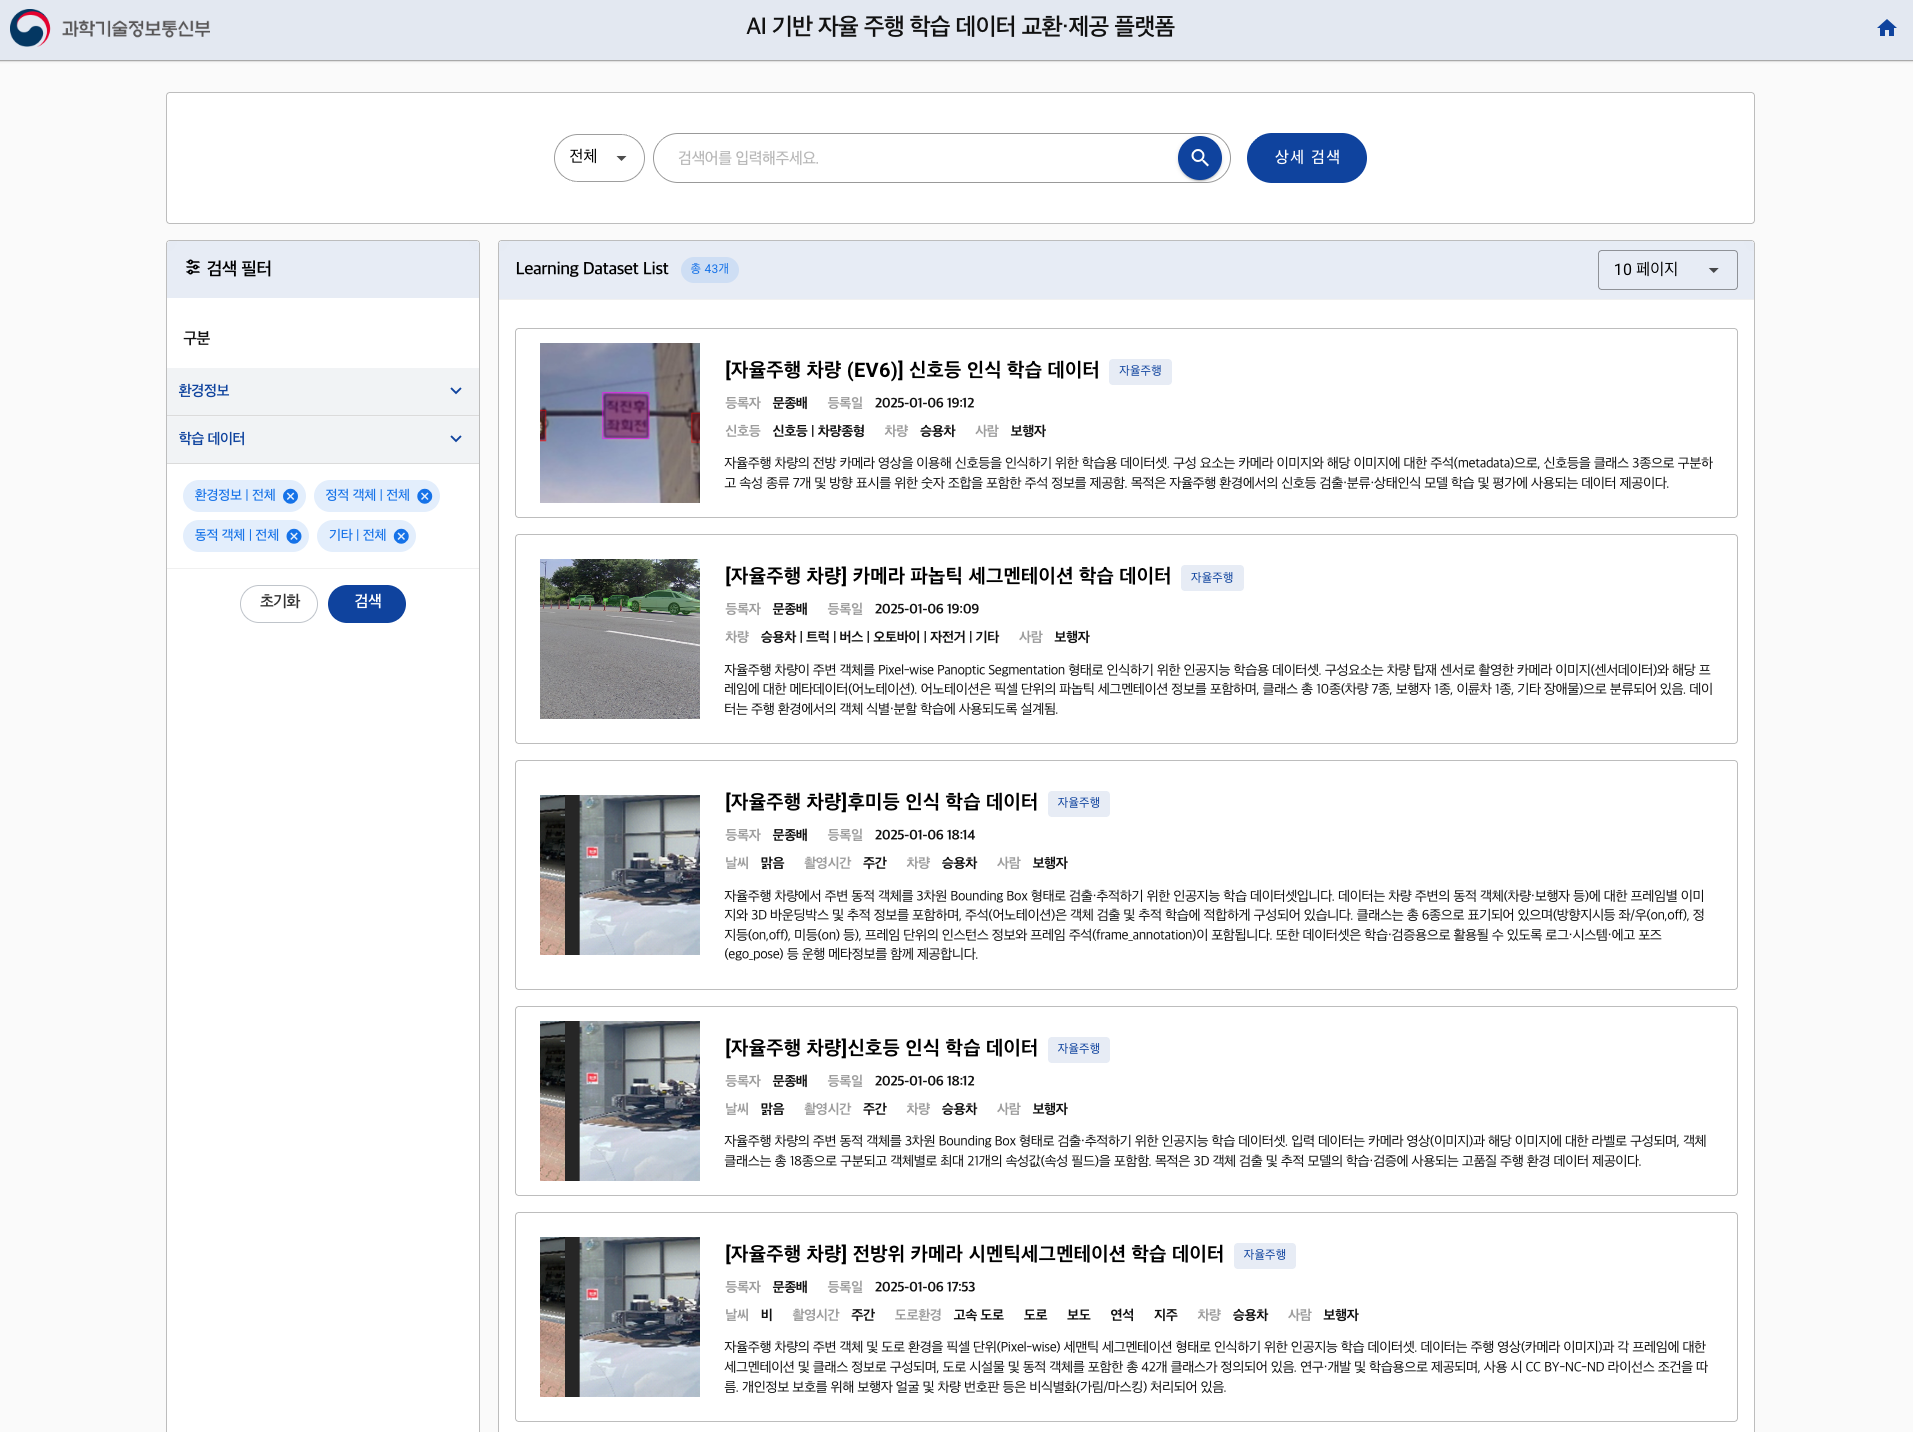The height and width of the screenshot is (1432, 1913).
Task: Open 카메라 파놉틱 세그멘테이션 학습 데이터 title
Action: point(947,576)
